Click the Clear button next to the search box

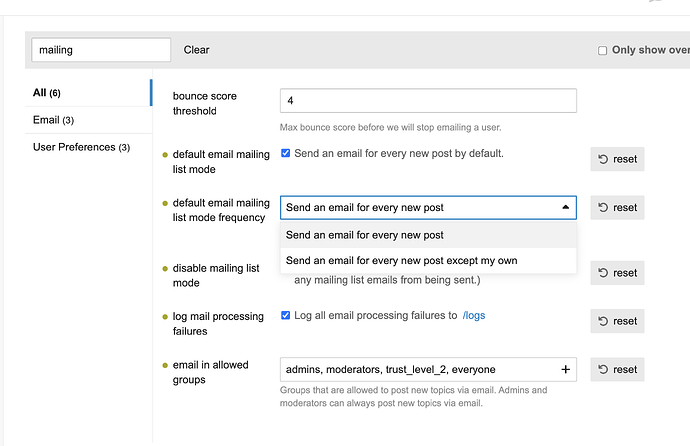[196, 50]
